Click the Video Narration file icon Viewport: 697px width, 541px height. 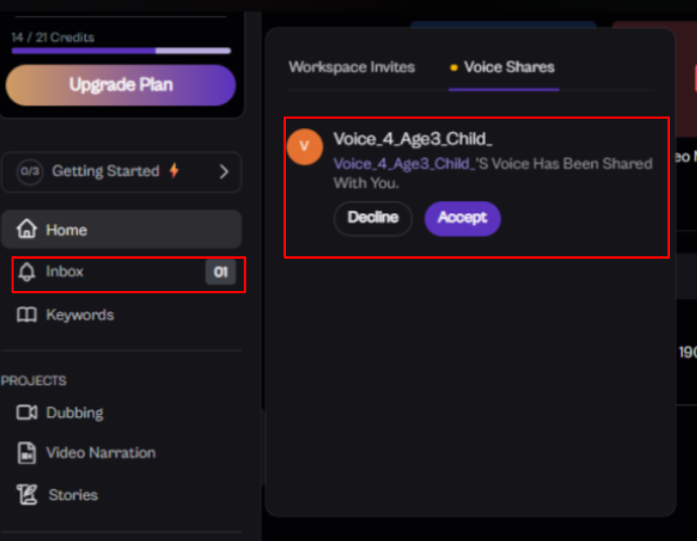27,453
